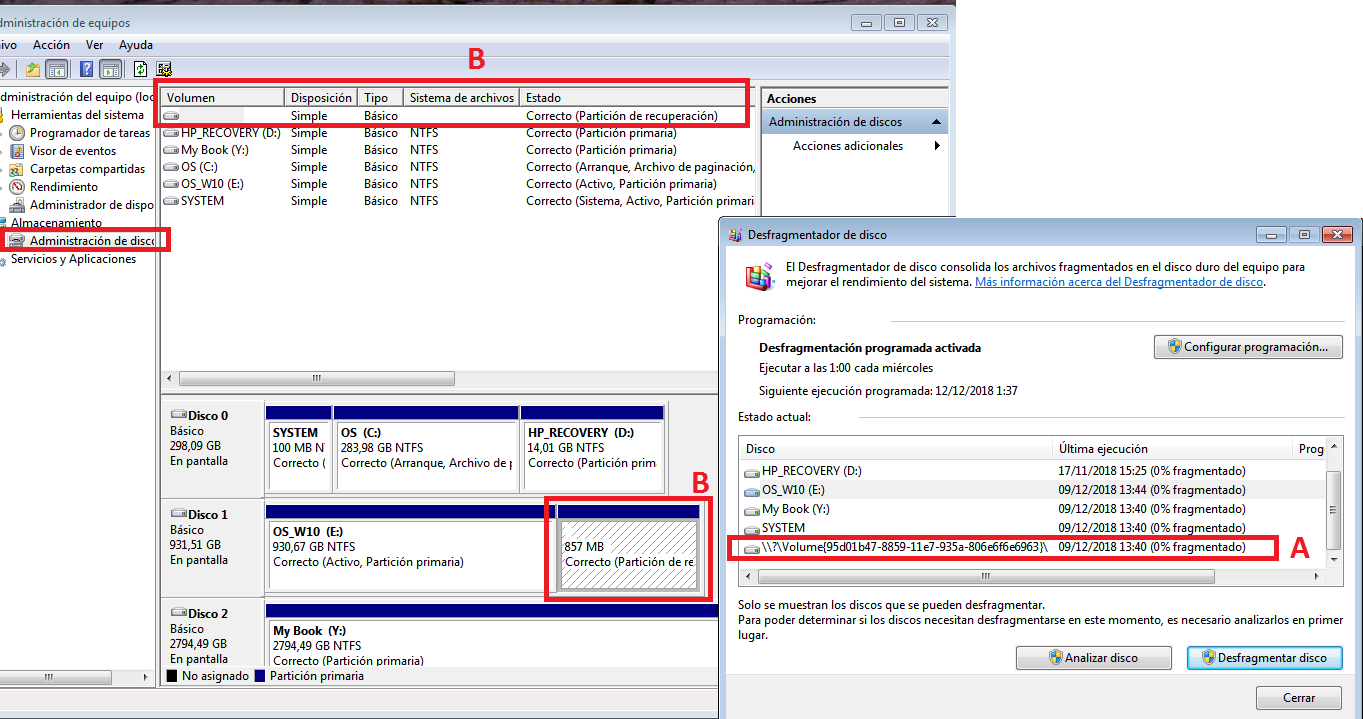Open Rendimiento in the console tree

(63, 187)
